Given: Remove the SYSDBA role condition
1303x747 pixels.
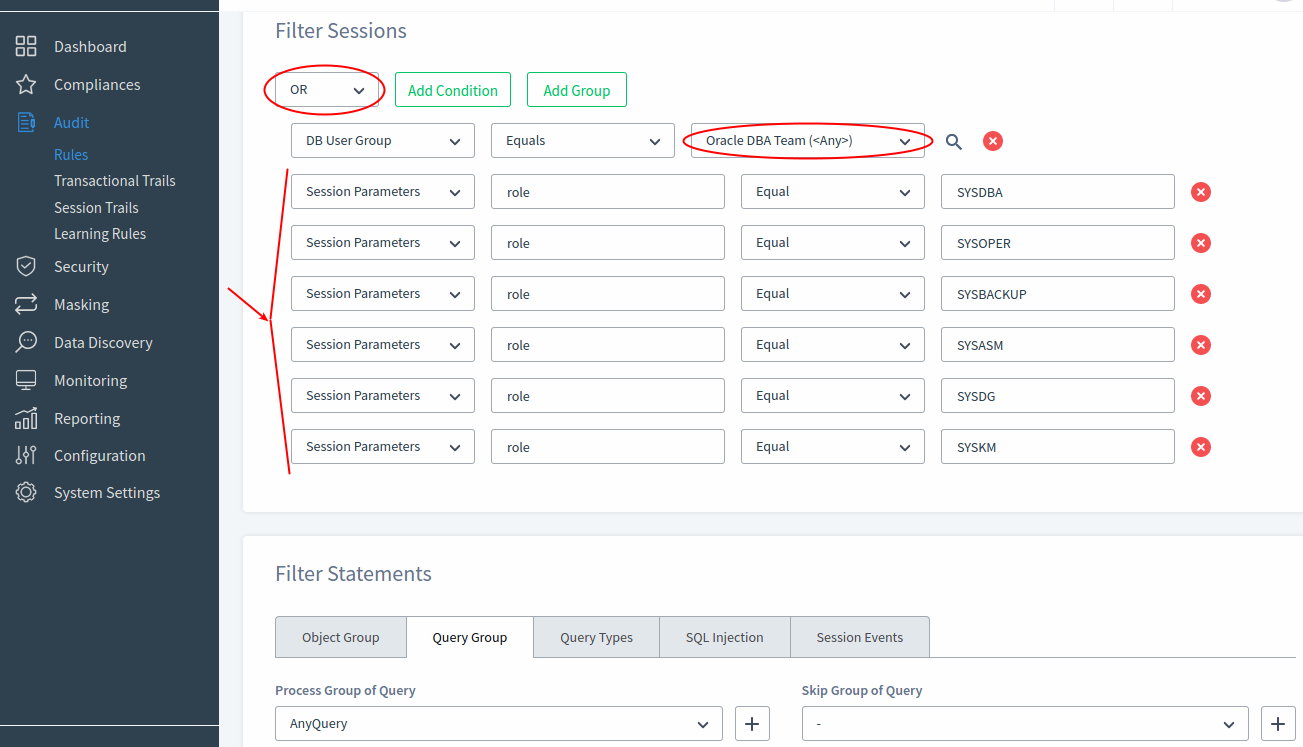Looking at the screenshot, I should (x=1200, y=191).
